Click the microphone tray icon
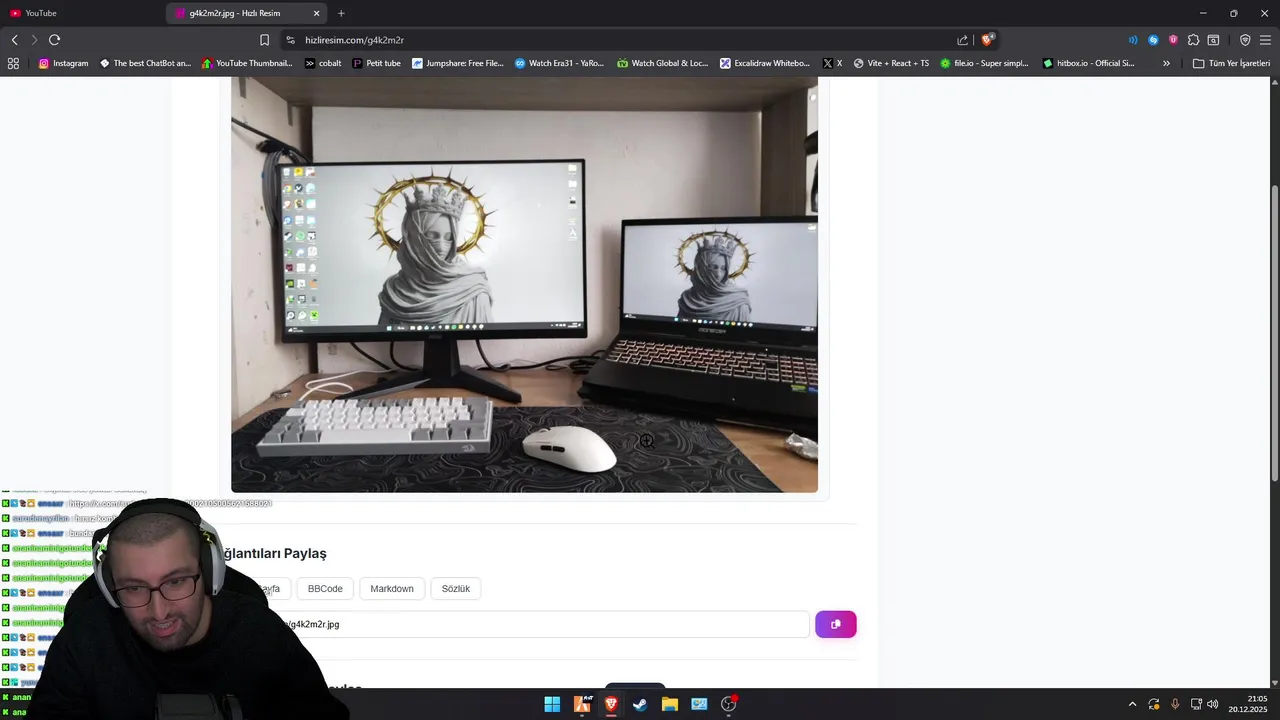Image resolution: width=1280 pixels, height=720 pixels. tap(1175, 704)
